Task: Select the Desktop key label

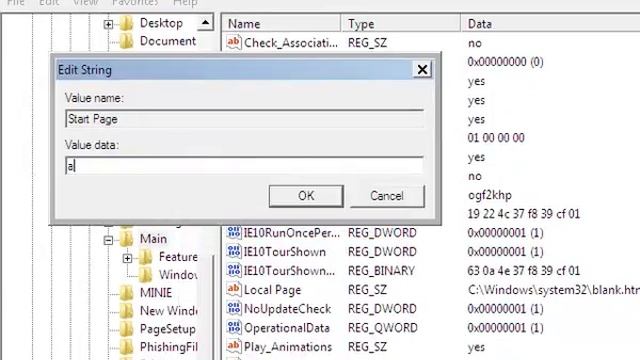Action: (x=161, y=23)
